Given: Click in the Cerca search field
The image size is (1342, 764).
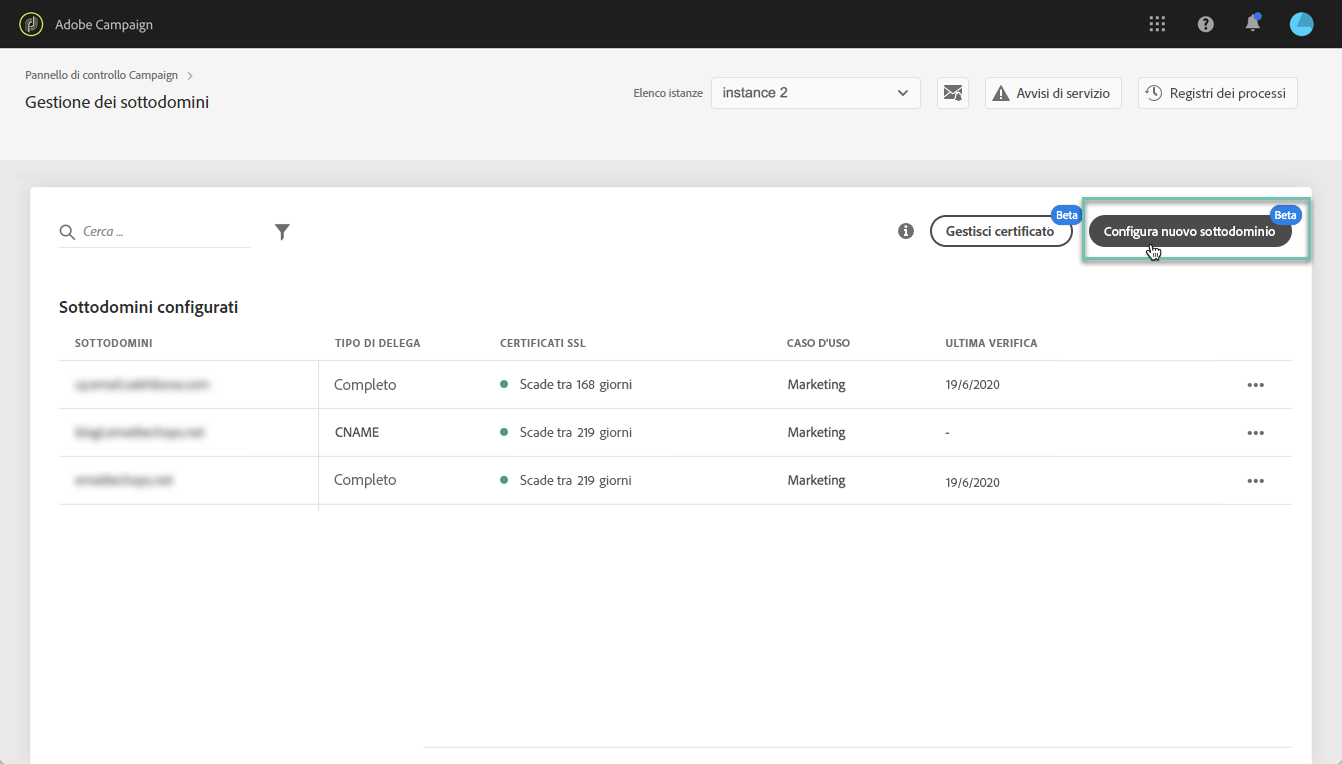Looking at the screenshot, I should pyautogui.click(x=164, y=231).
